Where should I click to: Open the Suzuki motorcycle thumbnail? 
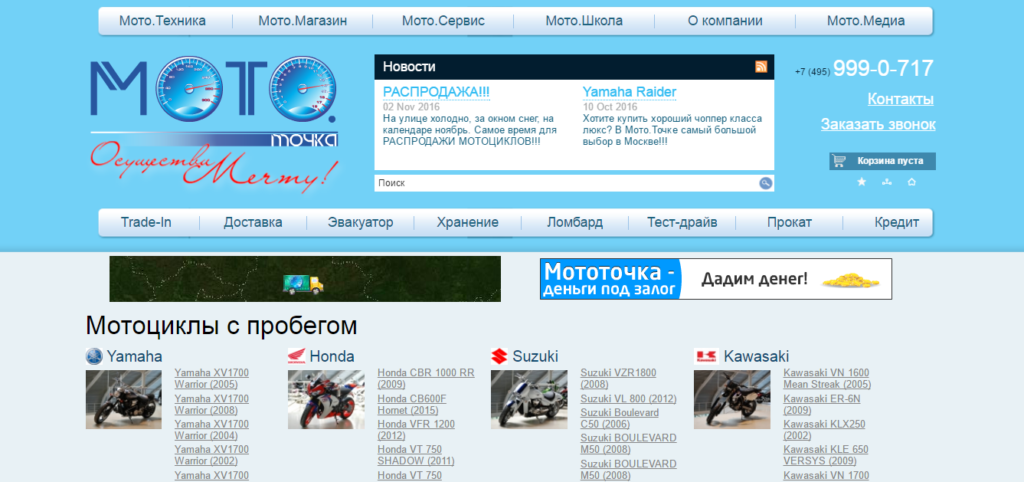click(x=529, y=400)
